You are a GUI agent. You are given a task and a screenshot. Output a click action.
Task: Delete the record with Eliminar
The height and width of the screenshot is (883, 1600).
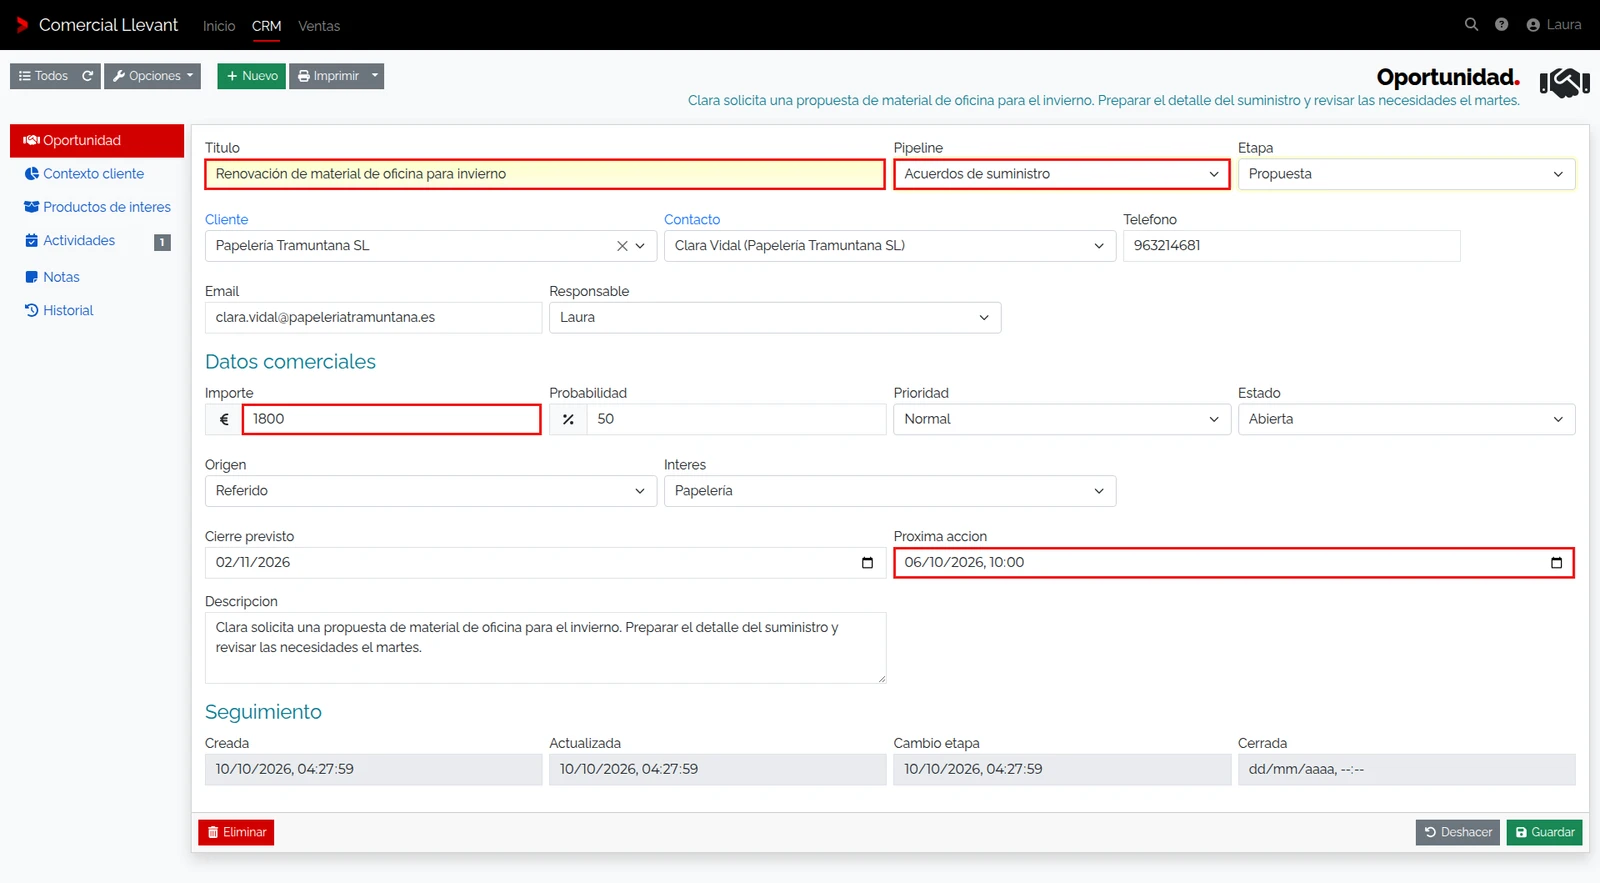pos(236,833)
